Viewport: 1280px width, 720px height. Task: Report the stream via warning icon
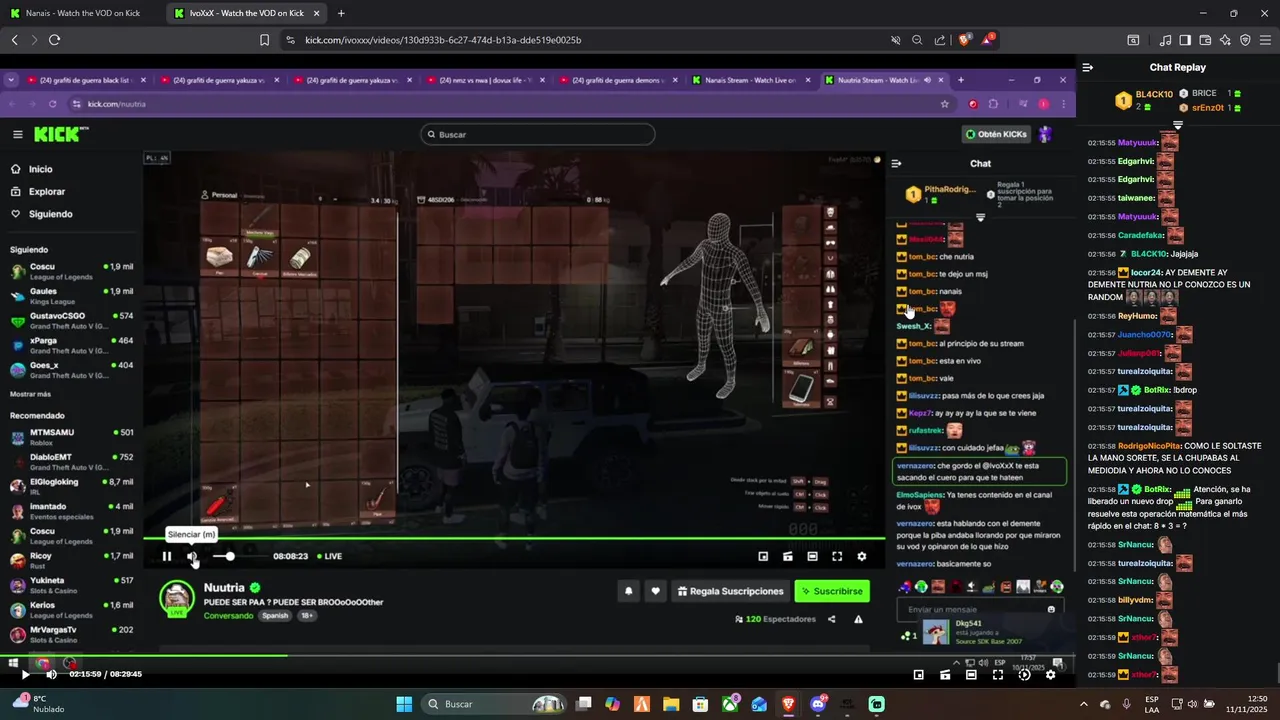pos(858,619)
